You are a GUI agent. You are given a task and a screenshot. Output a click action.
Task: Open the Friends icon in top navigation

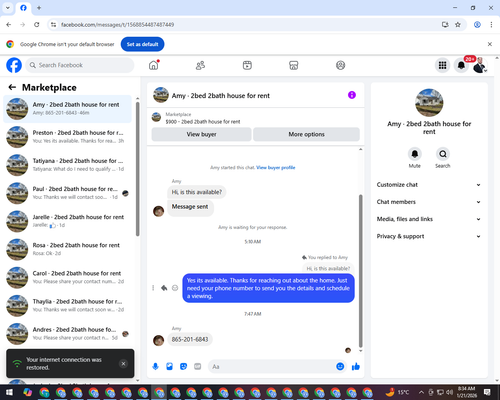point(200,65)
